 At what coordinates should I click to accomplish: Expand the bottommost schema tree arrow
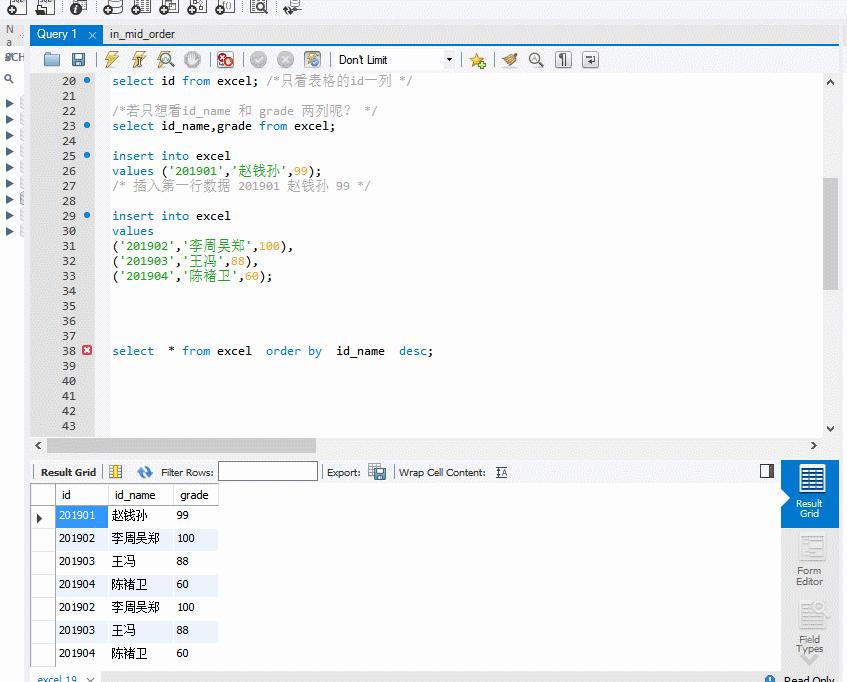(9, 231)
